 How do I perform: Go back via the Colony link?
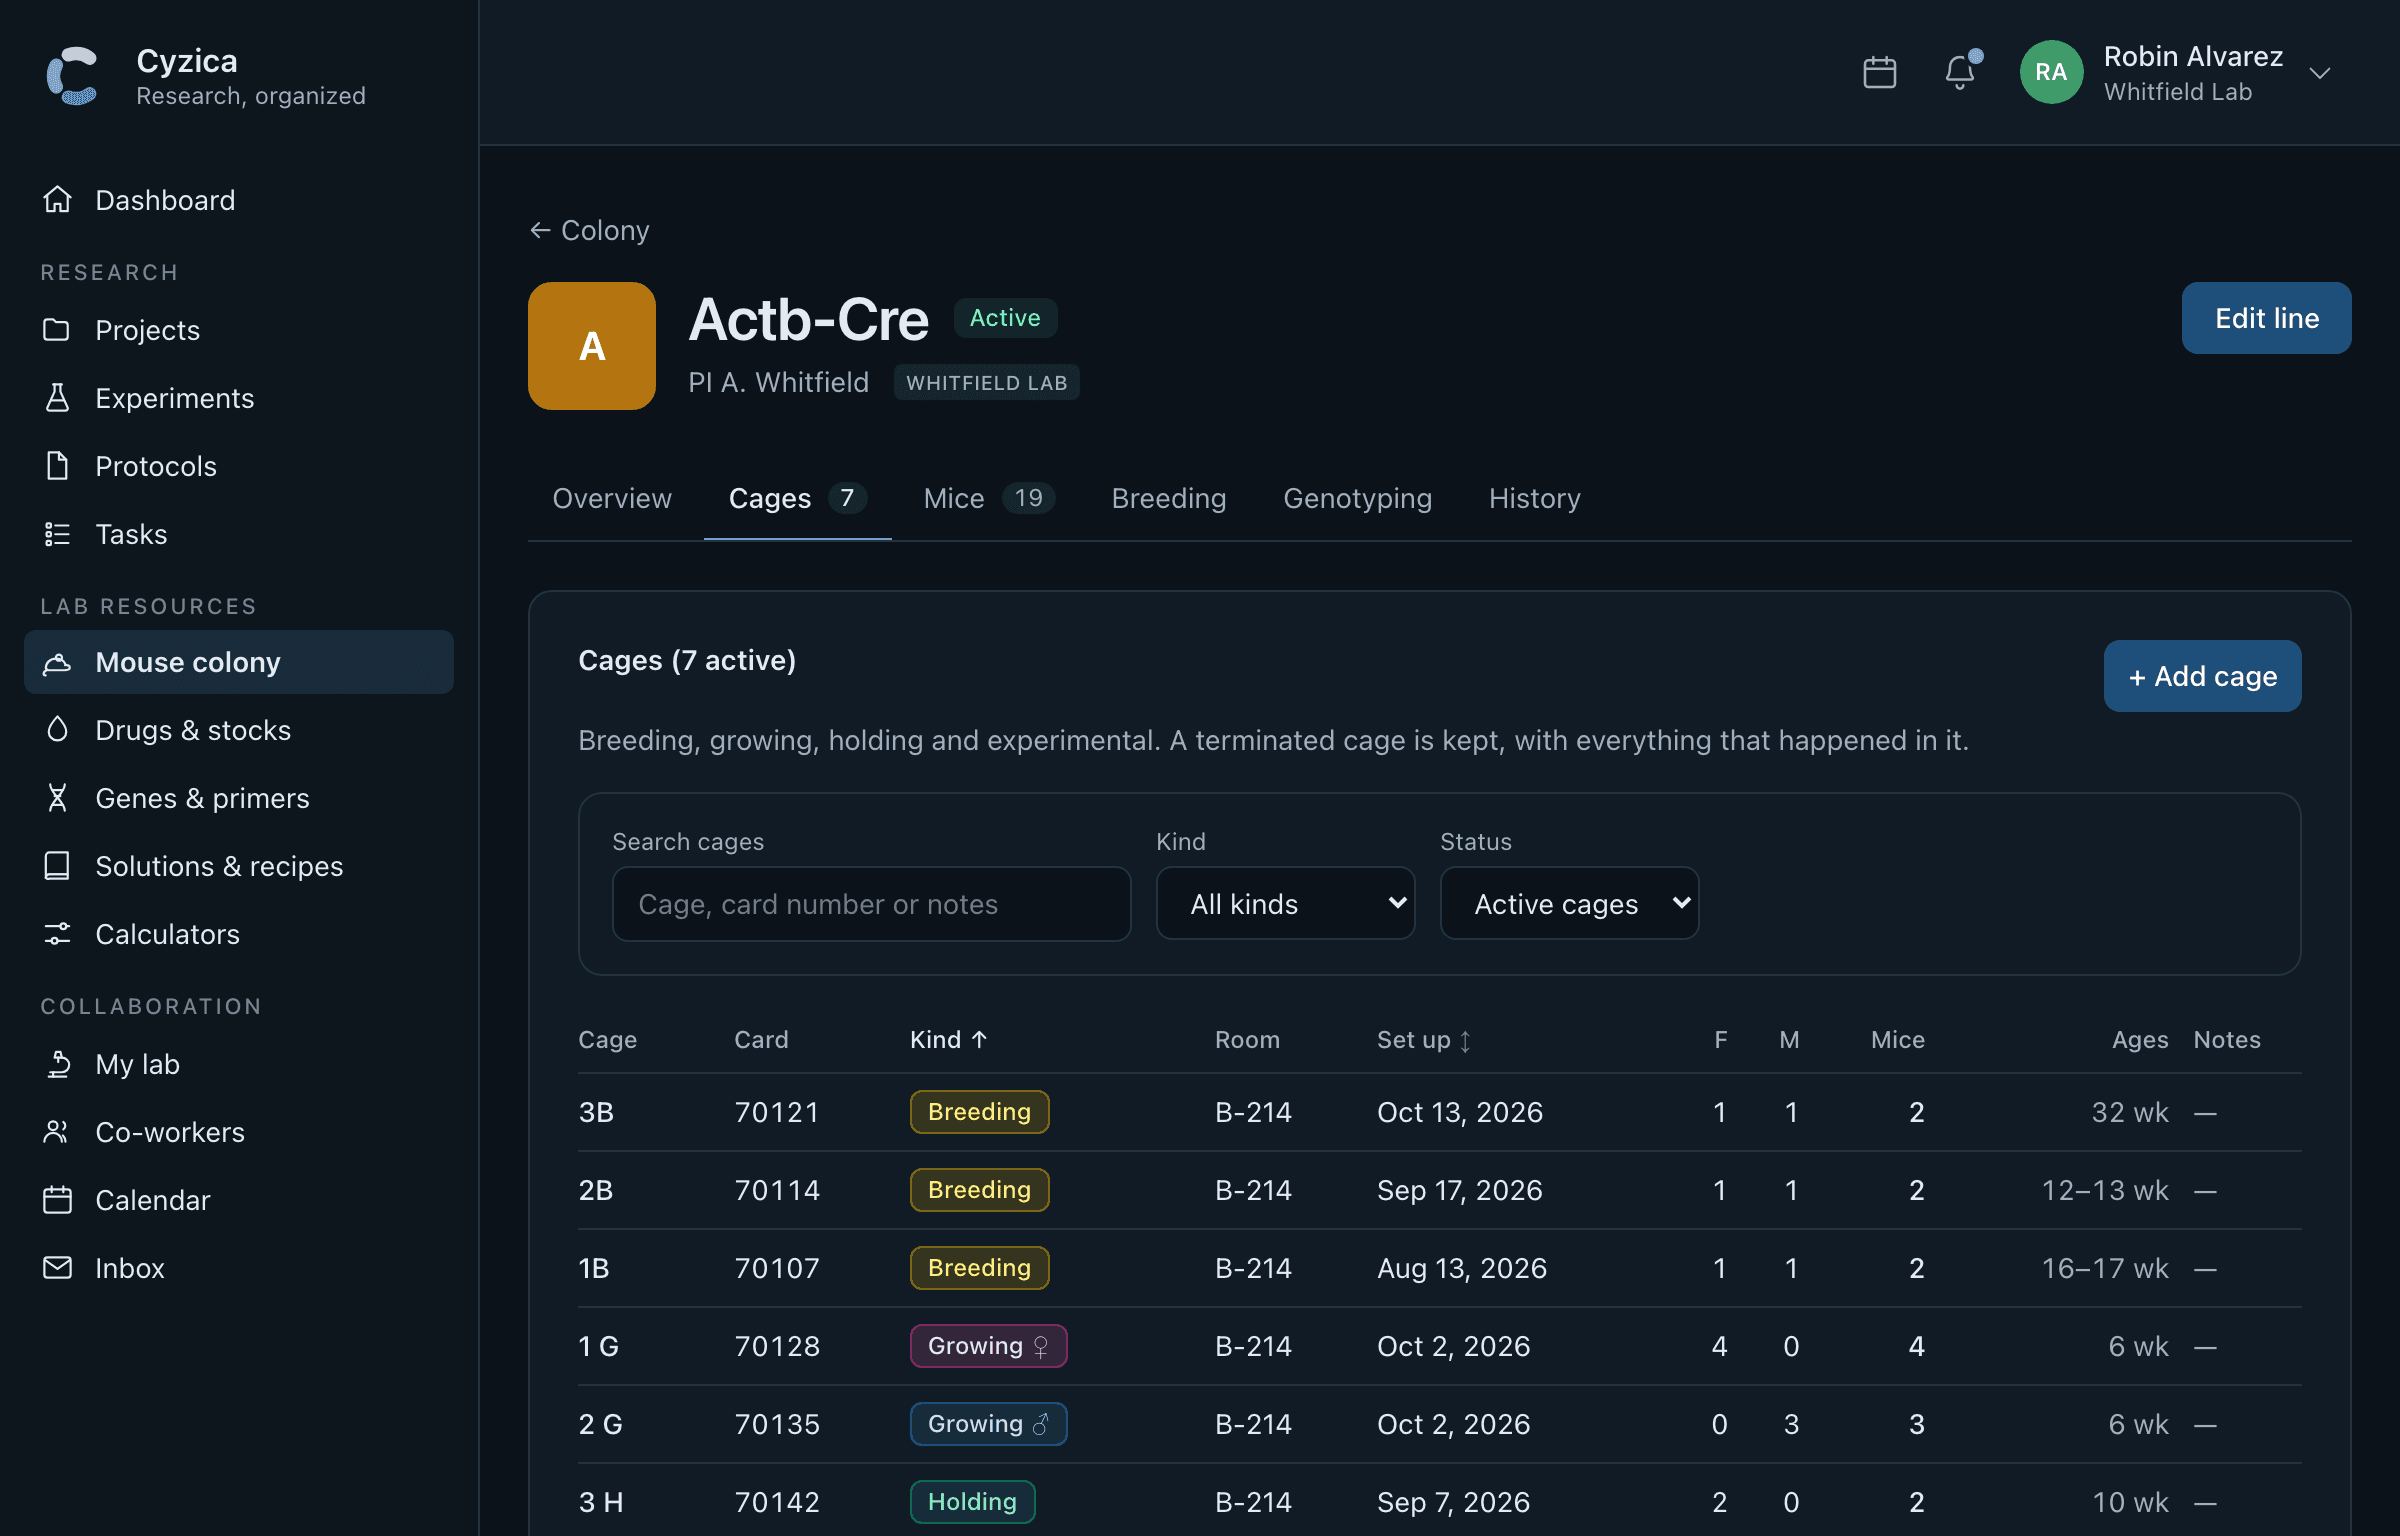(x=590, y=230)
